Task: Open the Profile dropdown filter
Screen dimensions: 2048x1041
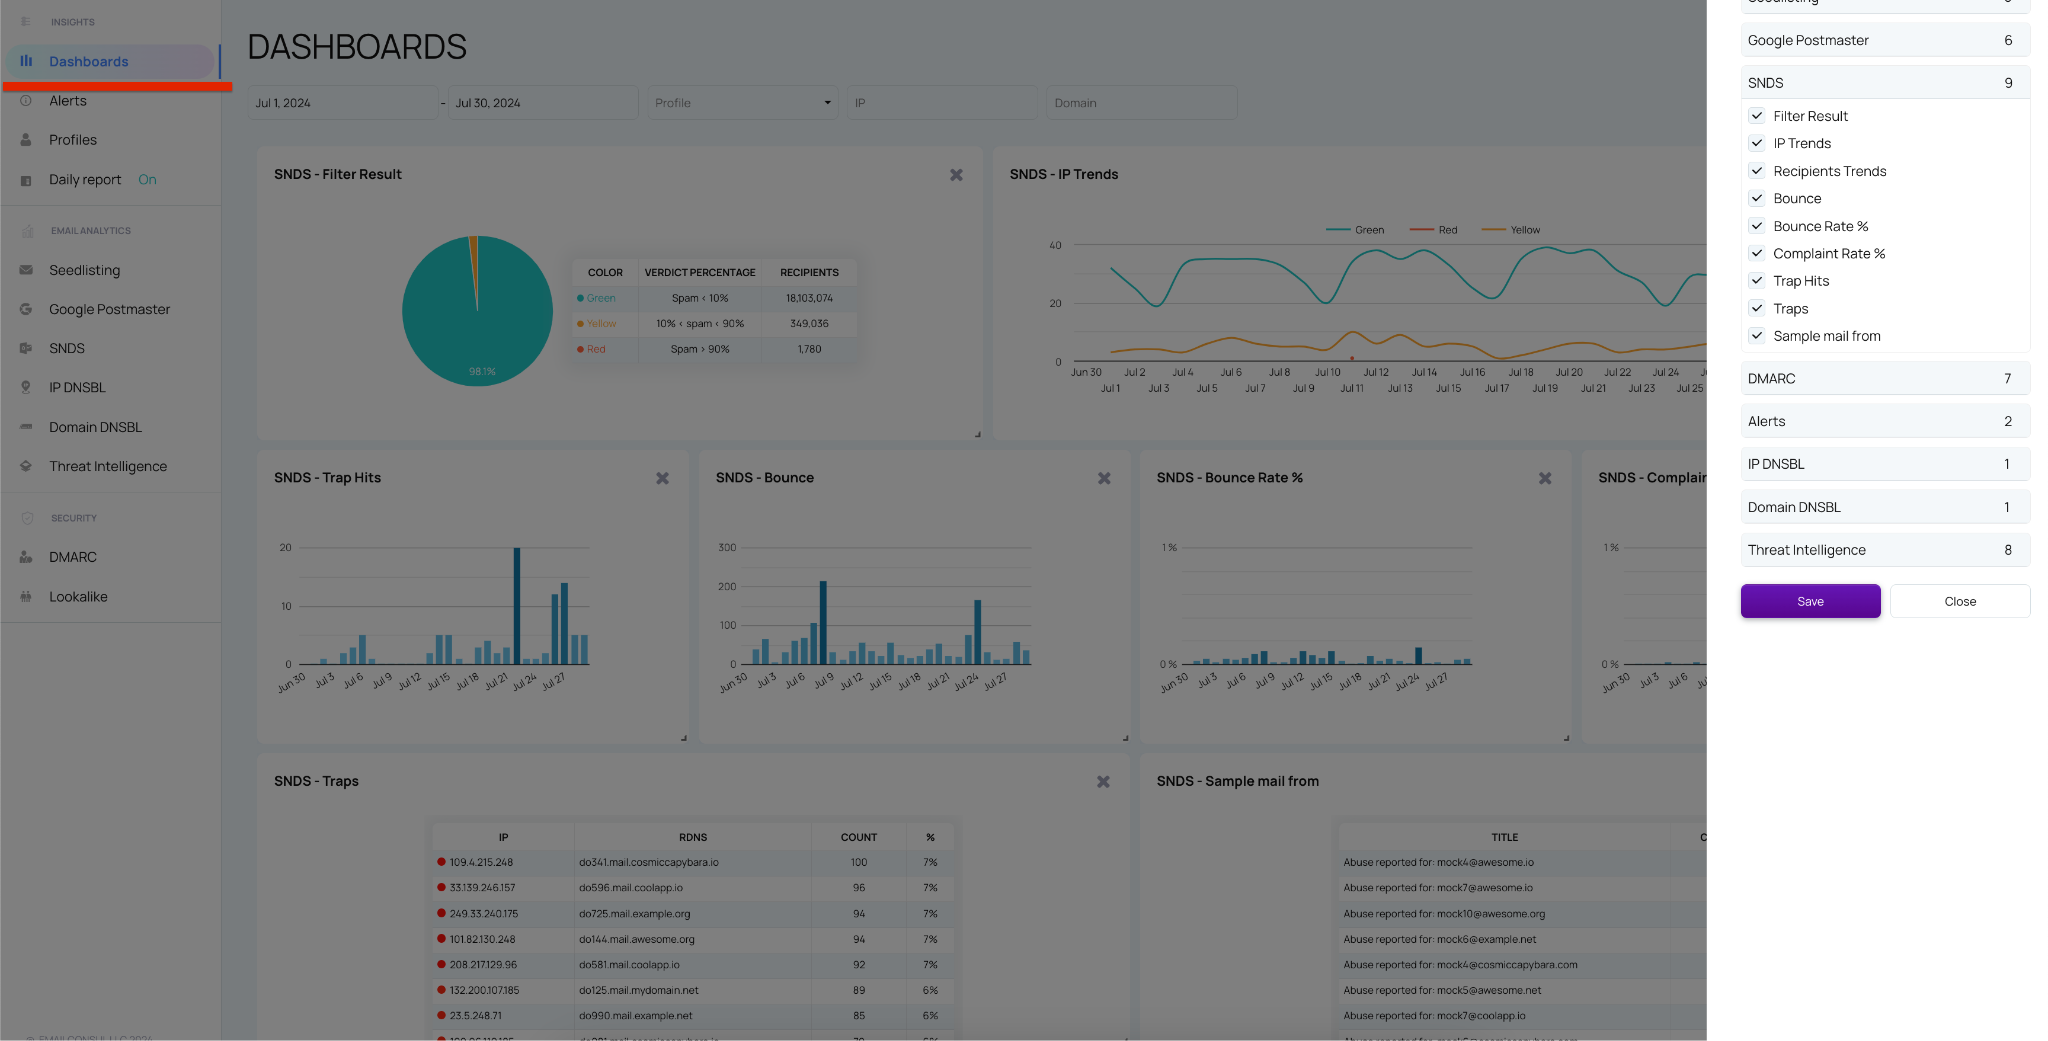Action: click(742, 103)
